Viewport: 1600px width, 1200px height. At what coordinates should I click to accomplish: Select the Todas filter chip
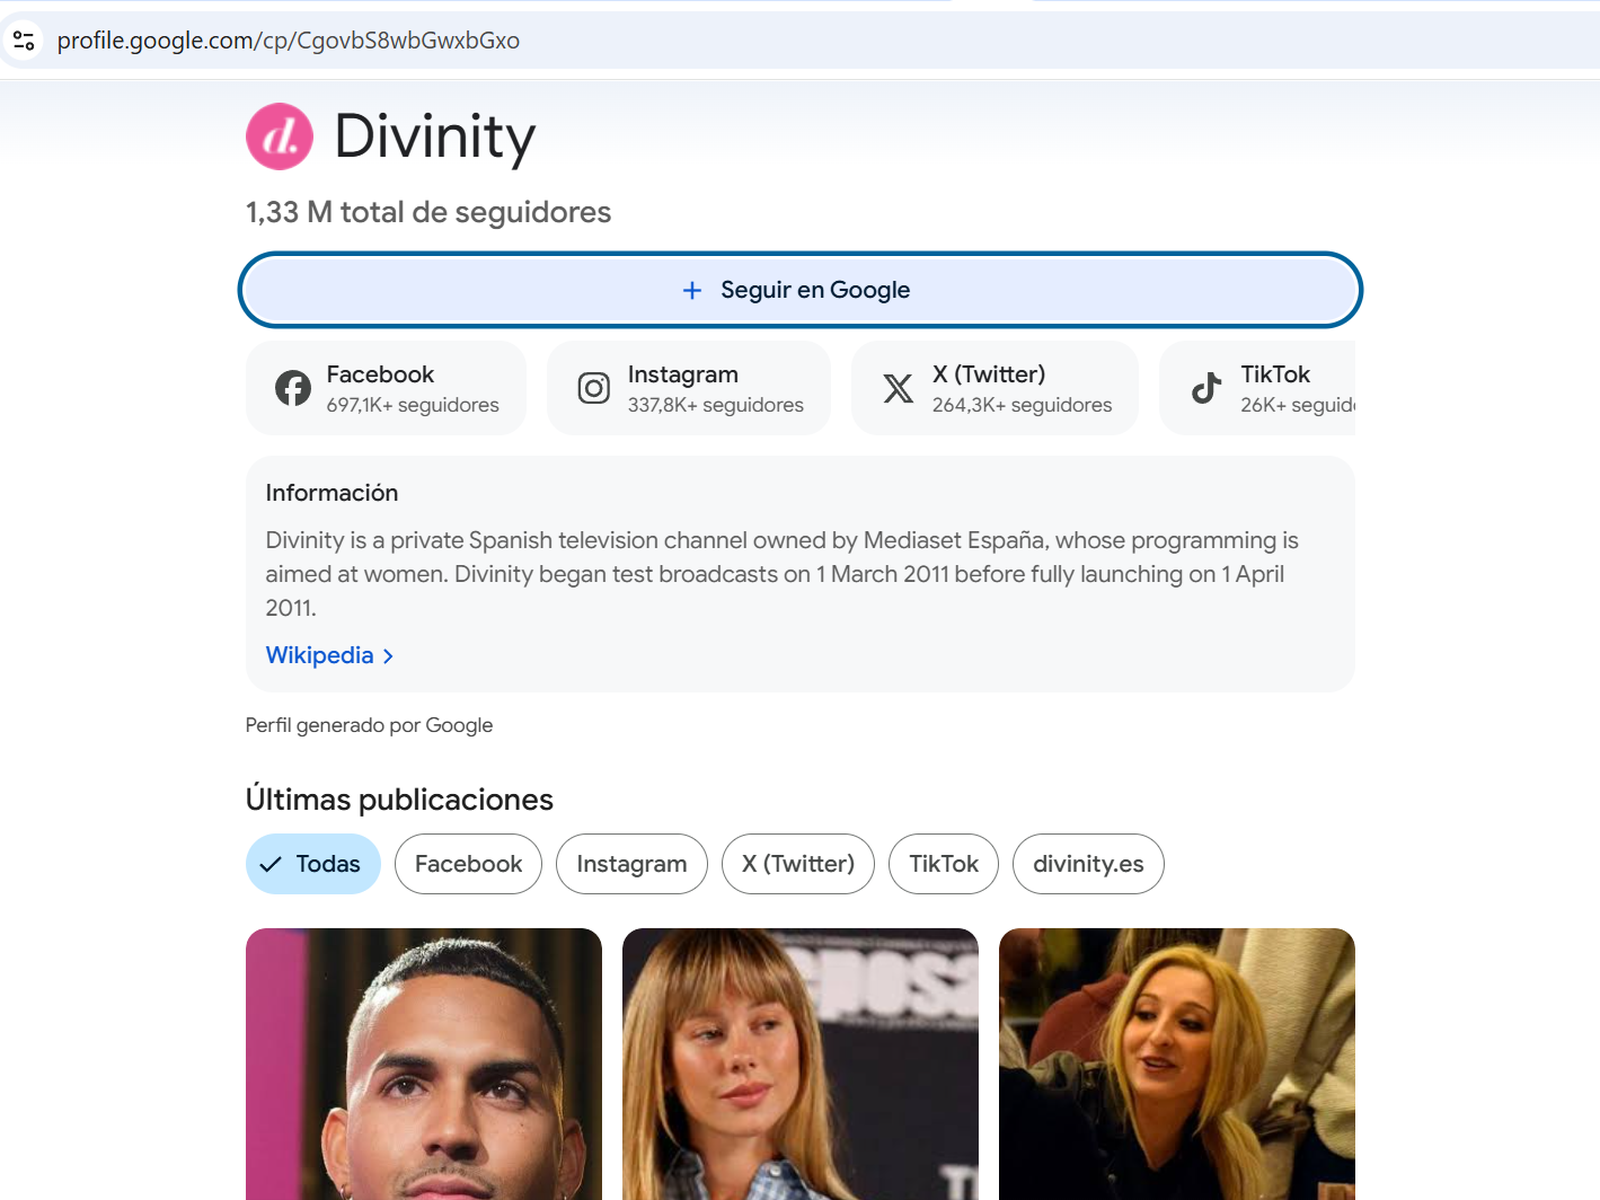(x=313, y=863)
